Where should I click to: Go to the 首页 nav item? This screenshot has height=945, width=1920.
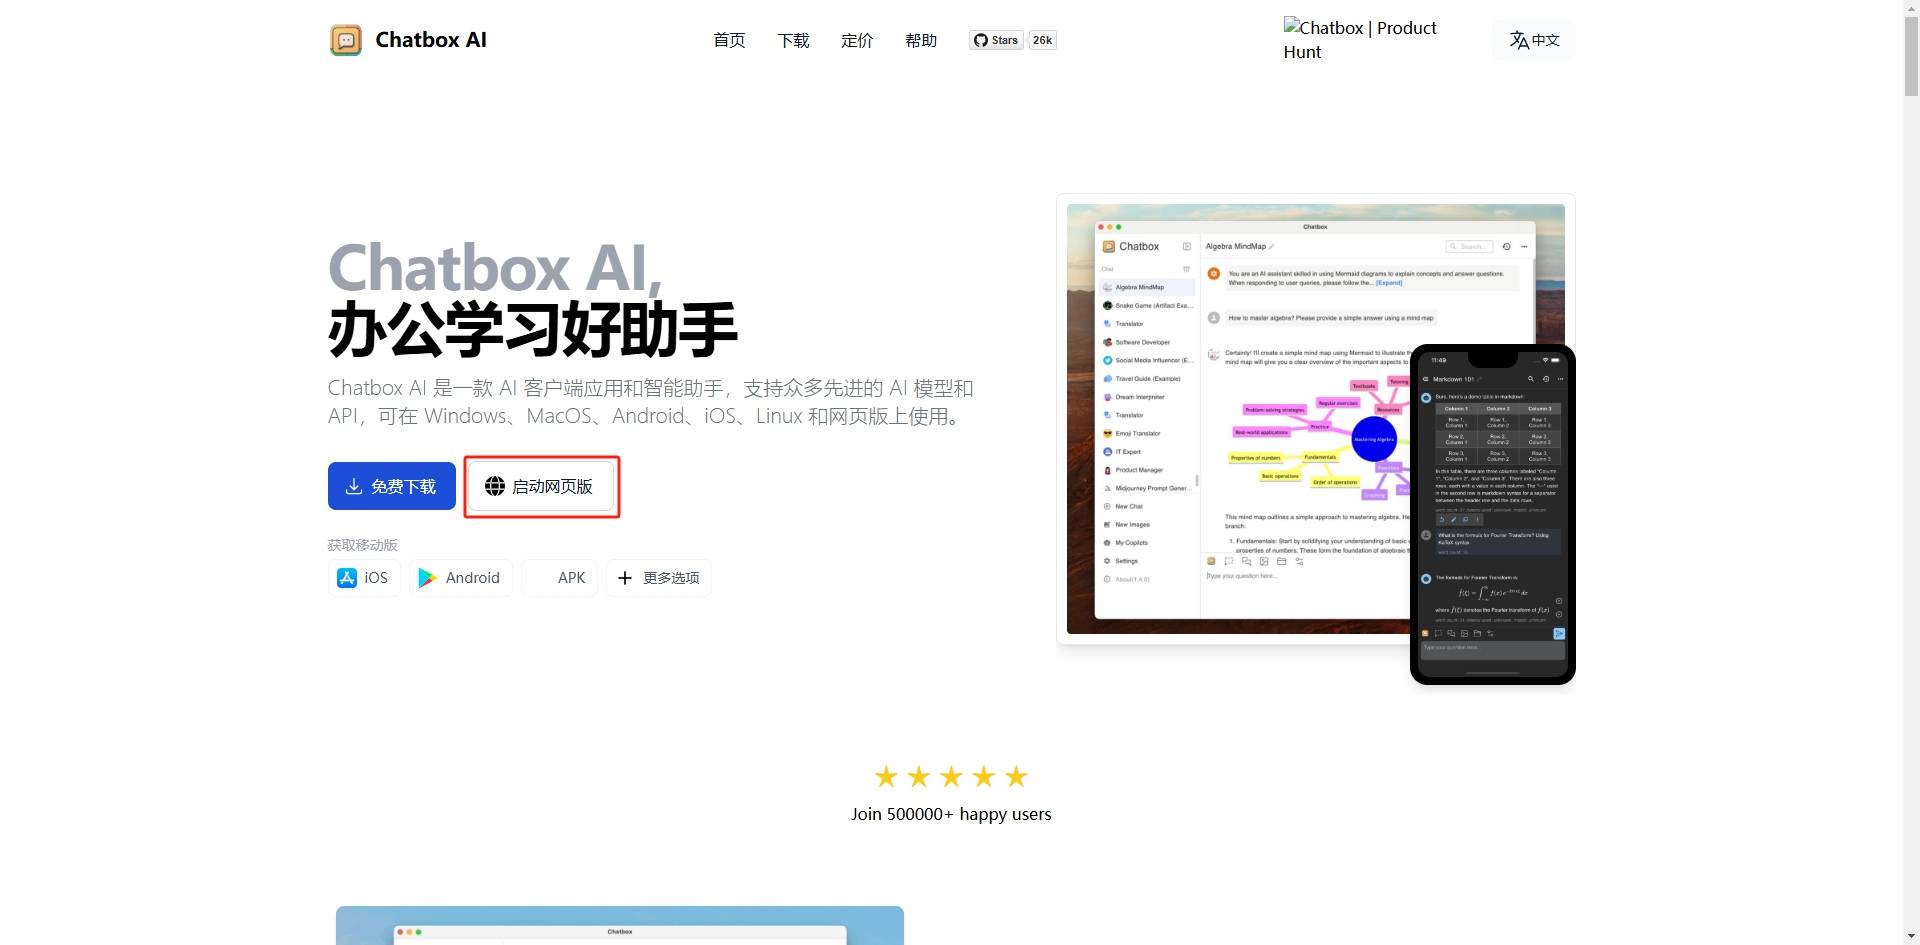click(729, 40)
